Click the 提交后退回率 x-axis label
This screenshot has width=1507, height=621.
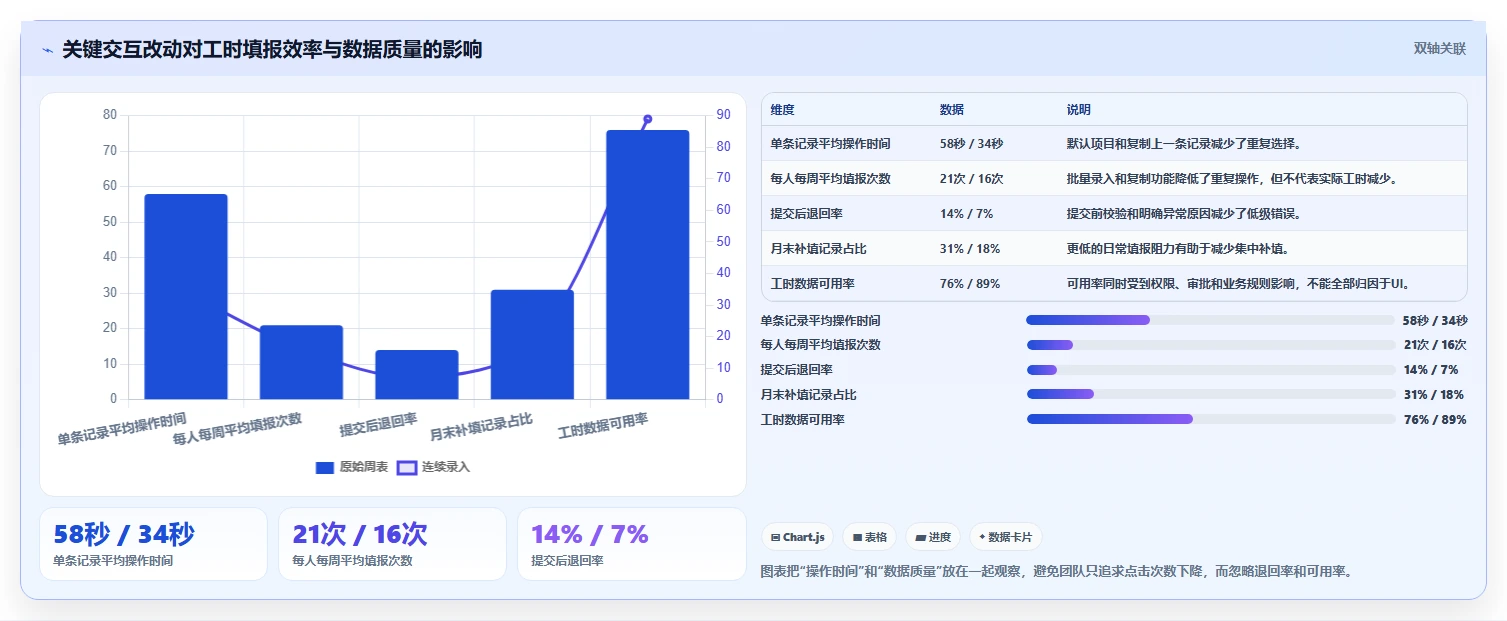tap(379, 425)
